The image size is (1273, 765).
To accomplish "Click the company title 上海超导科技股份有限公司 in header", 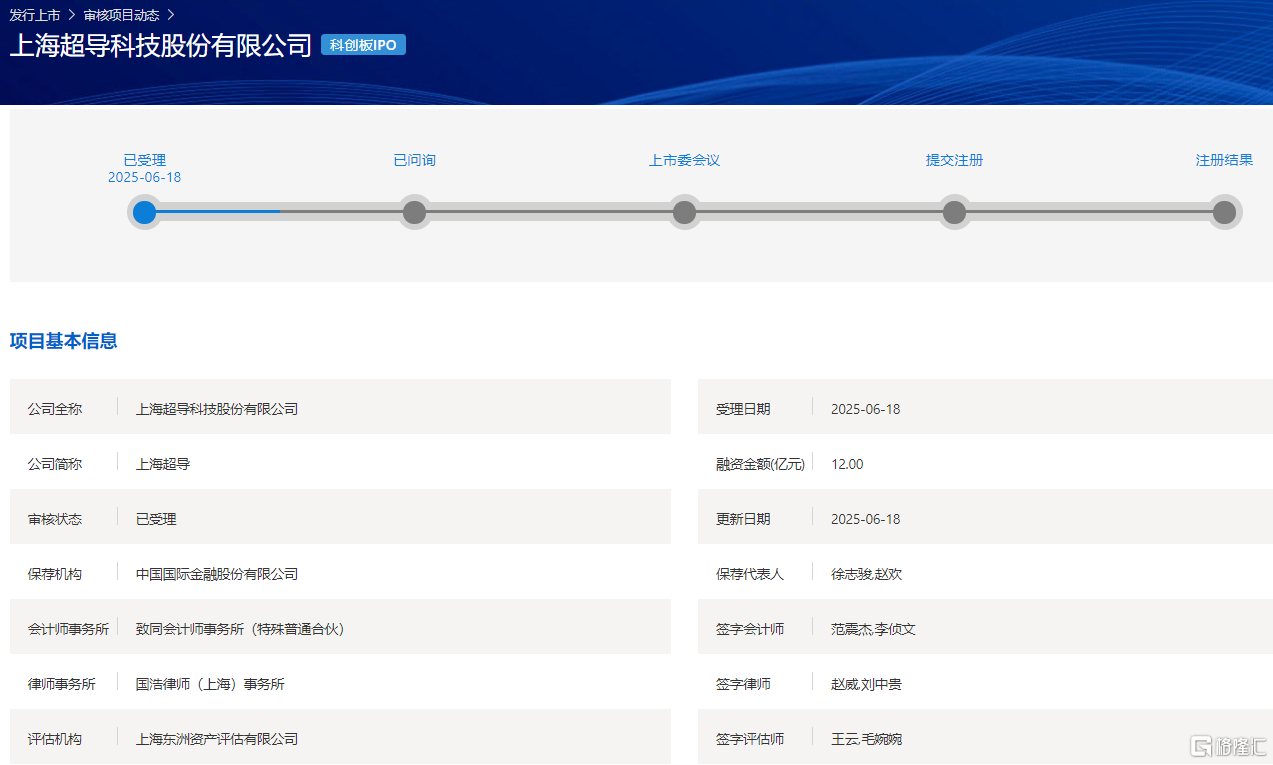I will tap(161, 46).
